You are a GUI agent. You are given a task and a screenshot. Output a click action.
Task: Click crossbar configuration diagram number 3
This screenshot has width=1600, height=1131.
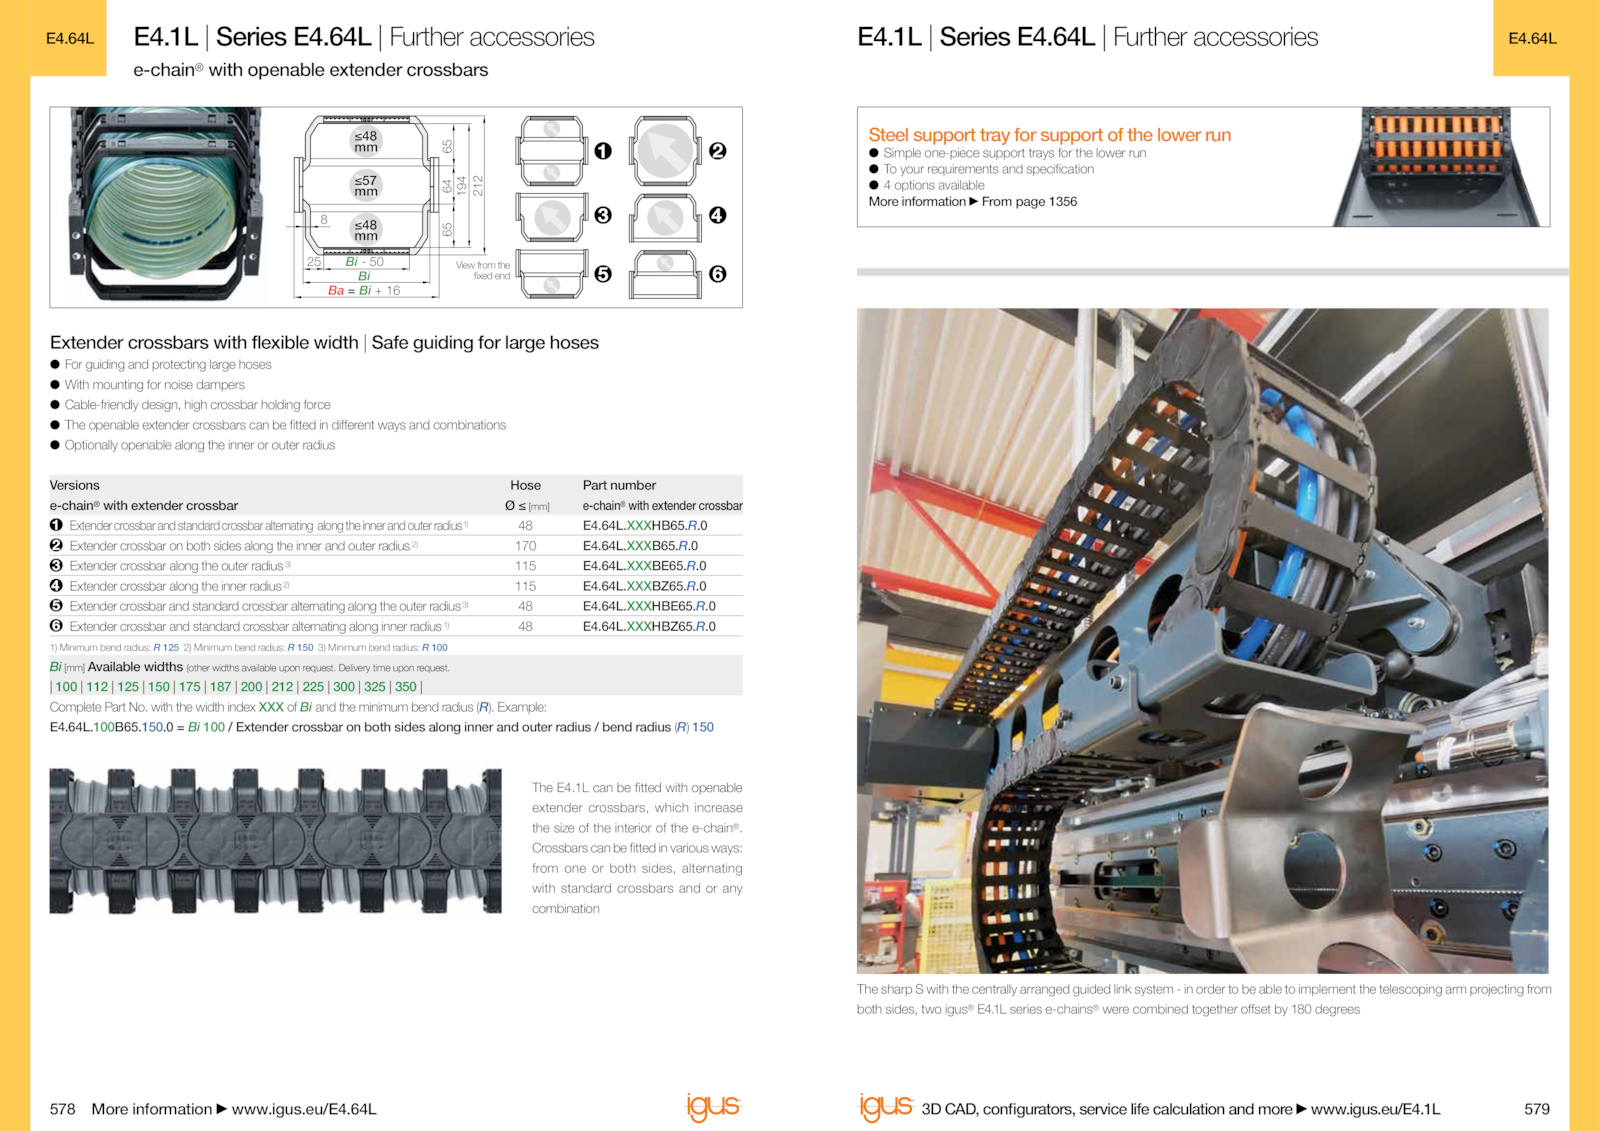coord(552,217)
